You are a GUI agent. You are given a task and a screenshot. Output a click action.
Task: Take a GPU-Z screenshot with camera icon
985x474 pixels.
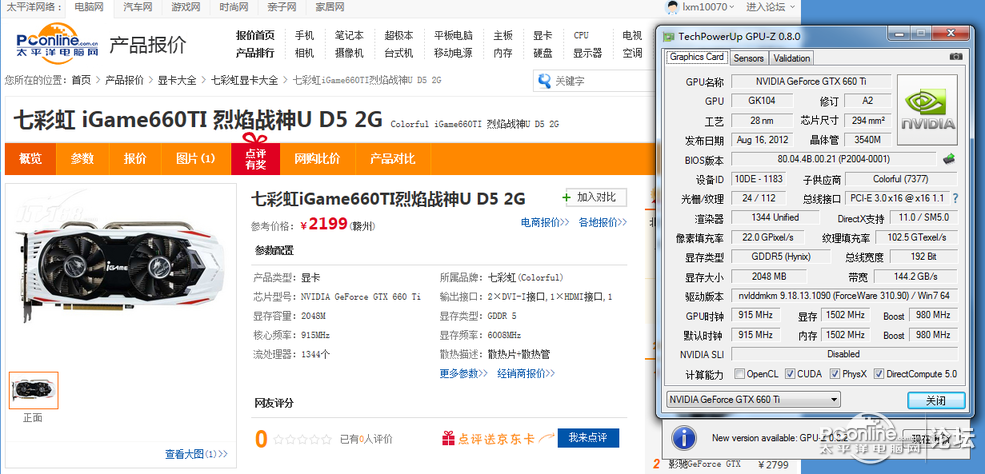point(955,57)
